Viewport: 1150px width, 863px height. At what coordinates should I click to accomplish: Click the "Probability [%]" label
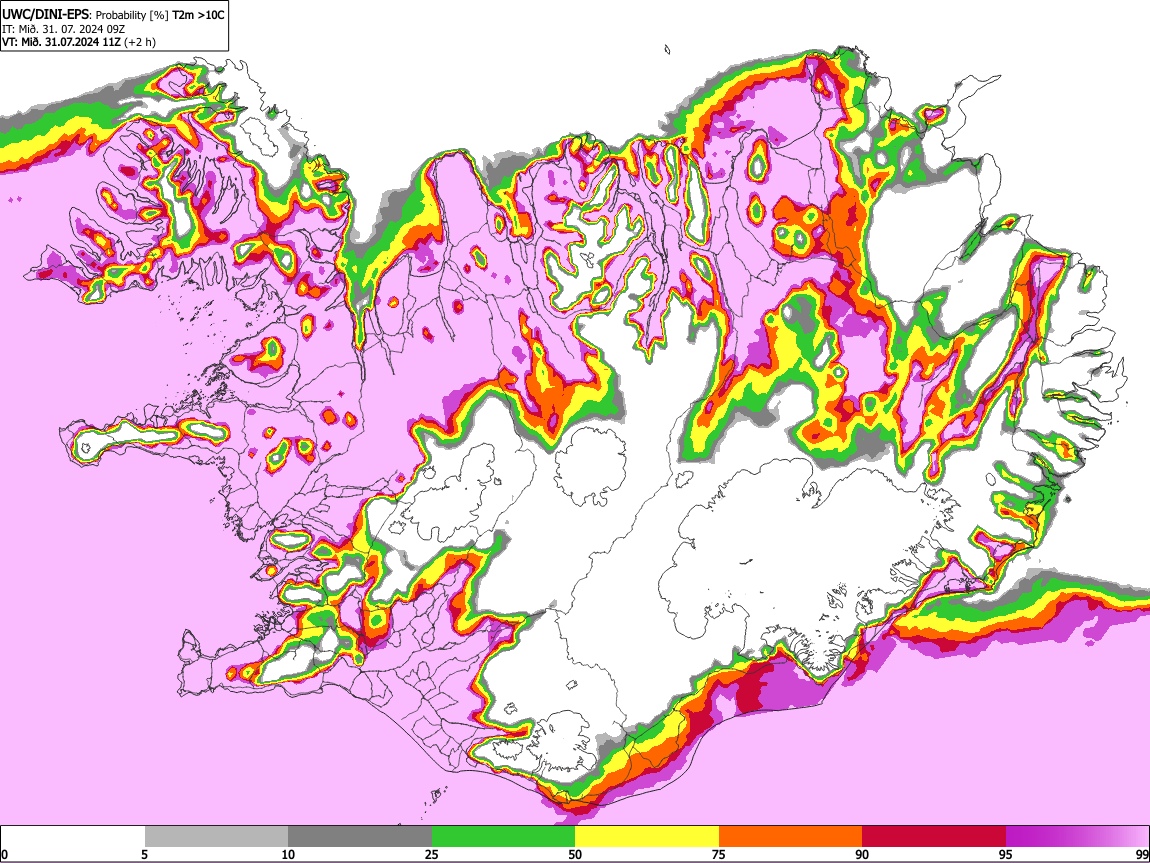(x=132, y=15)
